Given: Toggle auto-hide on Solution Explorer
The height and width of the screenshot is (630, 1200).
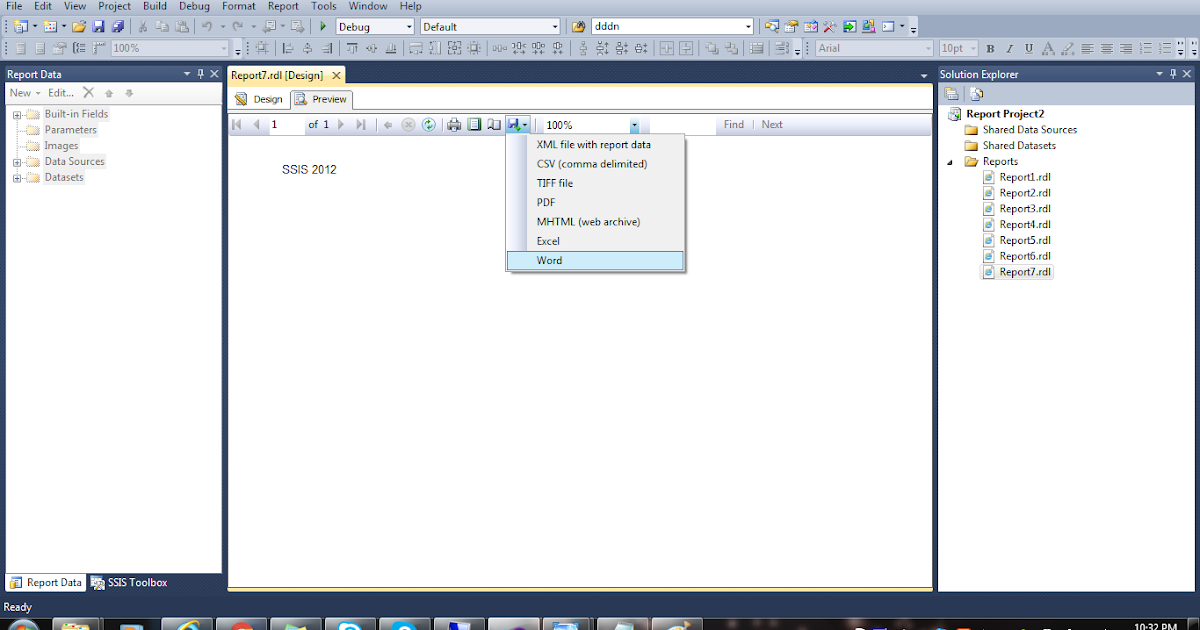Looking at the screenshot, I should (x=1173, y=73).
